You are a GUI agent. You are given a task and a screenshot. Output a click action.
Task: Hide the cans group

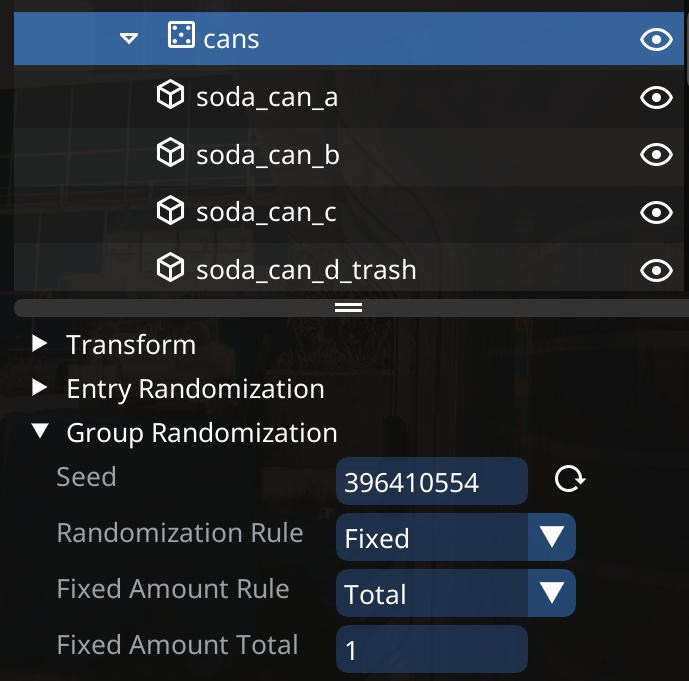tap(655, 39)
